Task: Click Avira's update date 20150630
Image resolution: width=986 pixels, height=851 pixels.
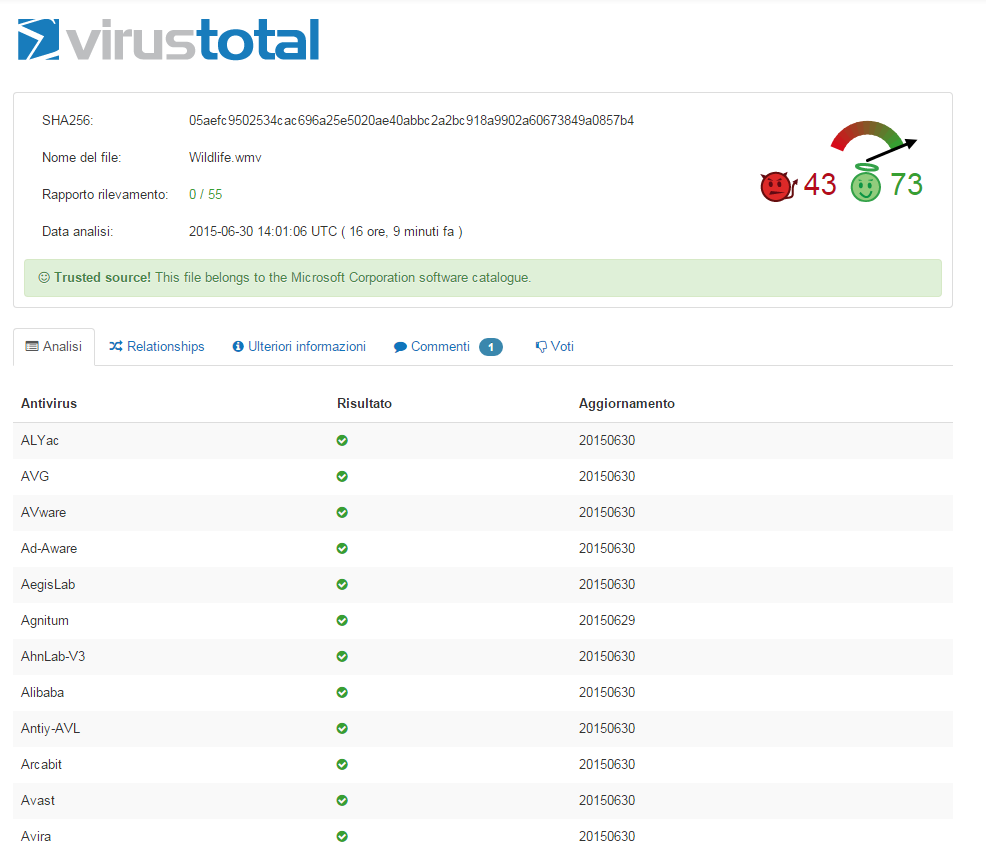Action: click(607, 836)
